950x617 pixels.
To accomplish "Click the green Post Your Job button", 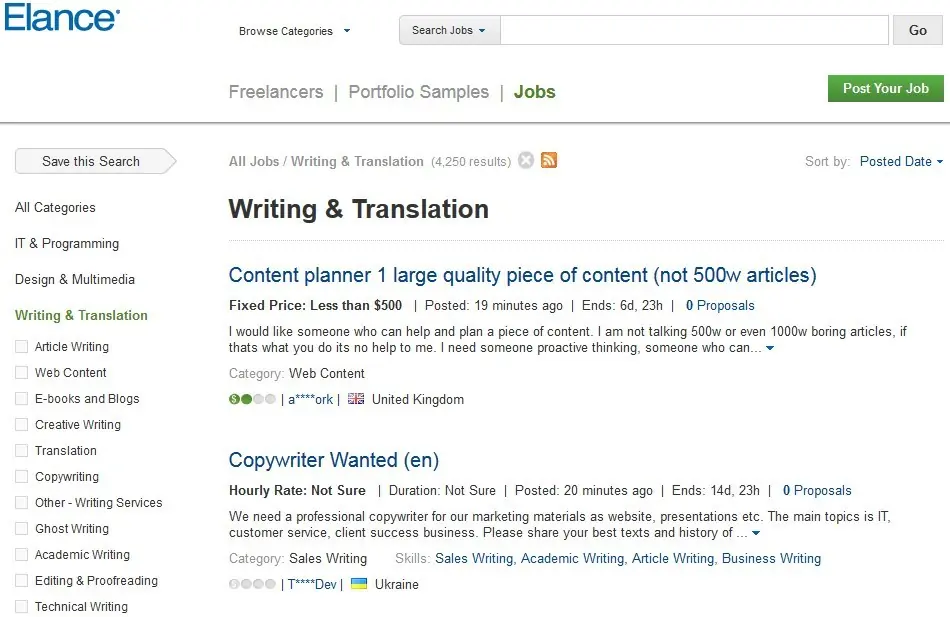I will click(886, 88).
